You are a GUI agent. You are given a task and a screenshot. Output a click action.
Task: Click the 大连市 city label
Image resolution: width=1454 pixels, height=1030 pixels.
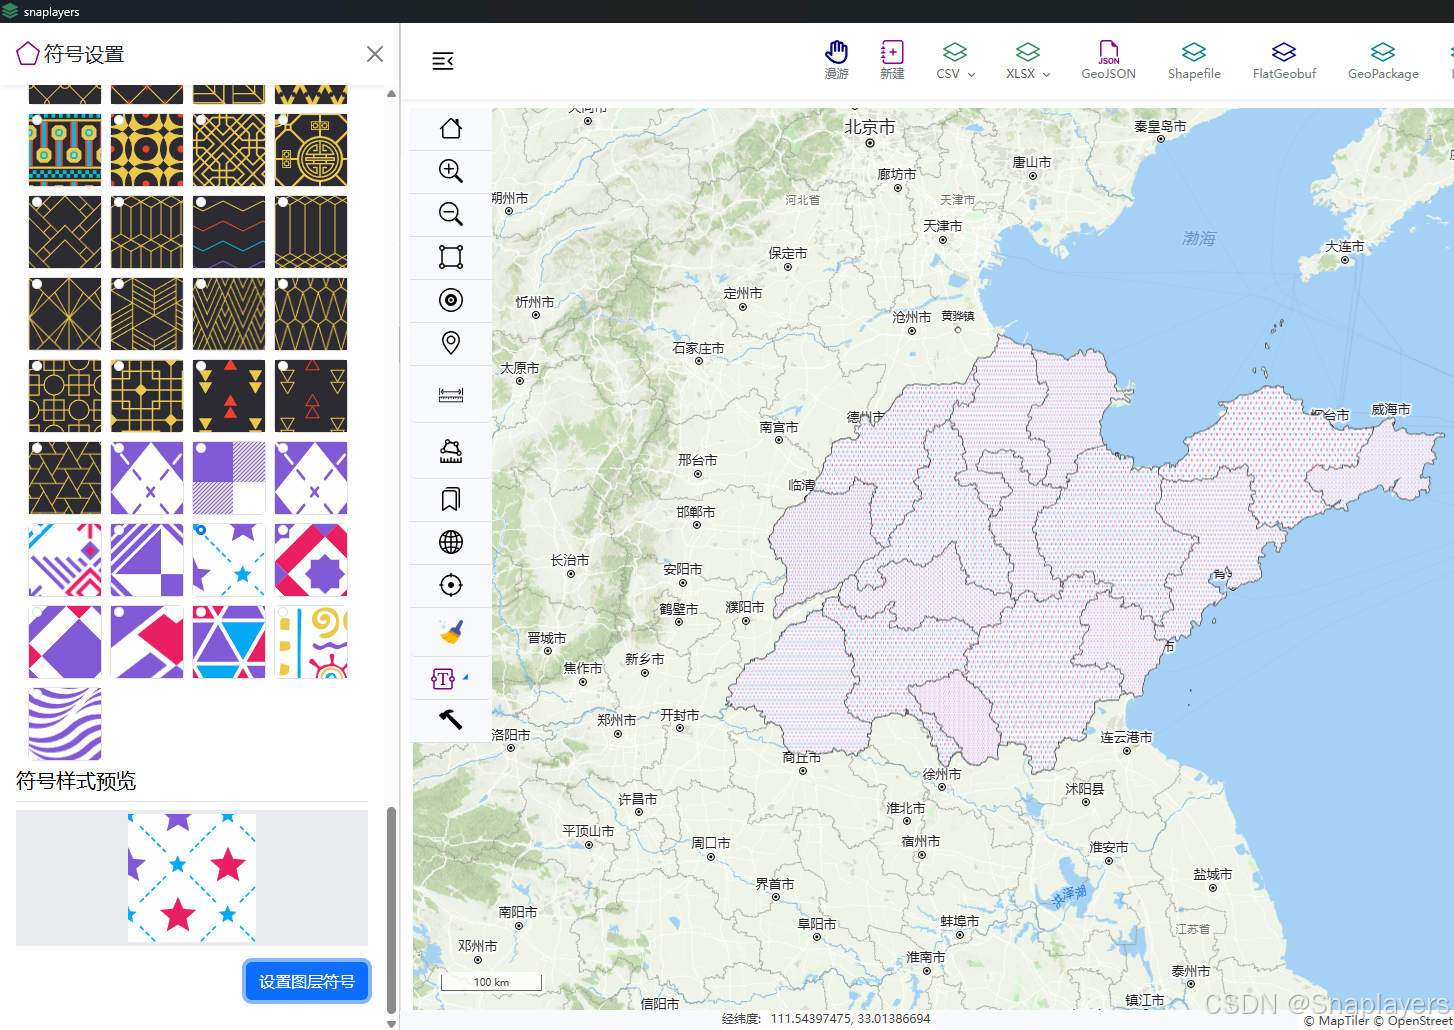coord(1344,246)
